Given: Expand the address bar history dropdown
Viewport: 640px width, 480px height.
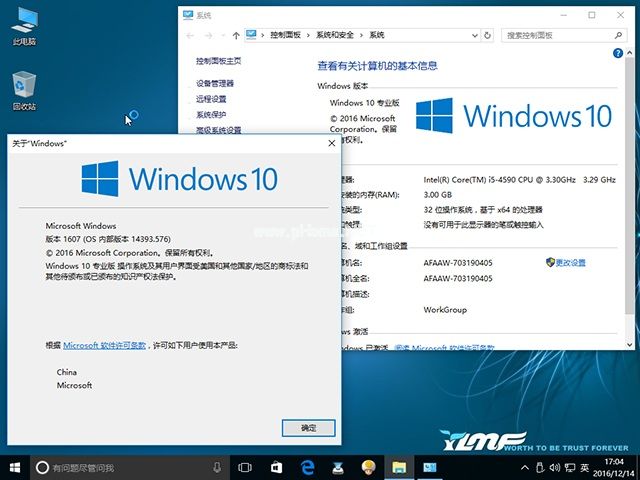Looking at the screenshot, I should (475, 36).
